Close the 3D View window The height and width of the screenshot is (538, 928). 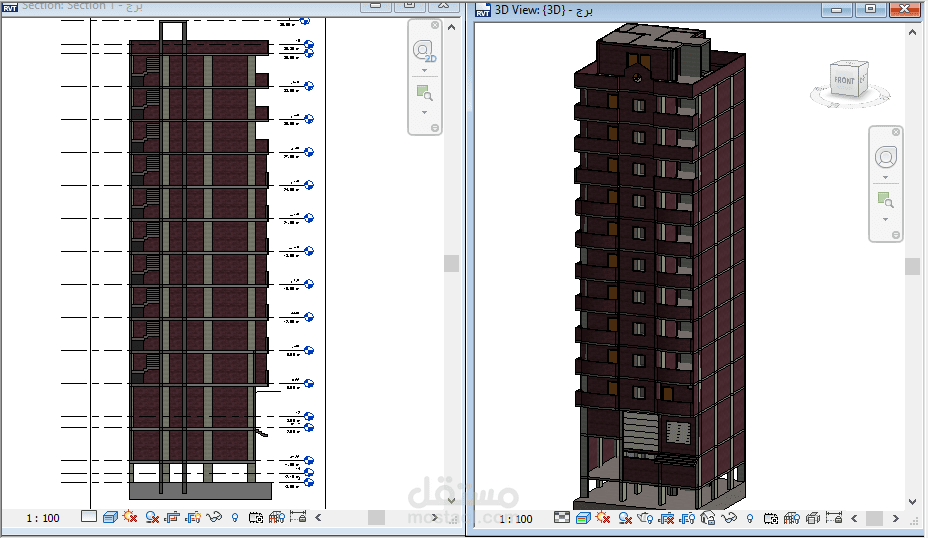[x=904, y=9]
